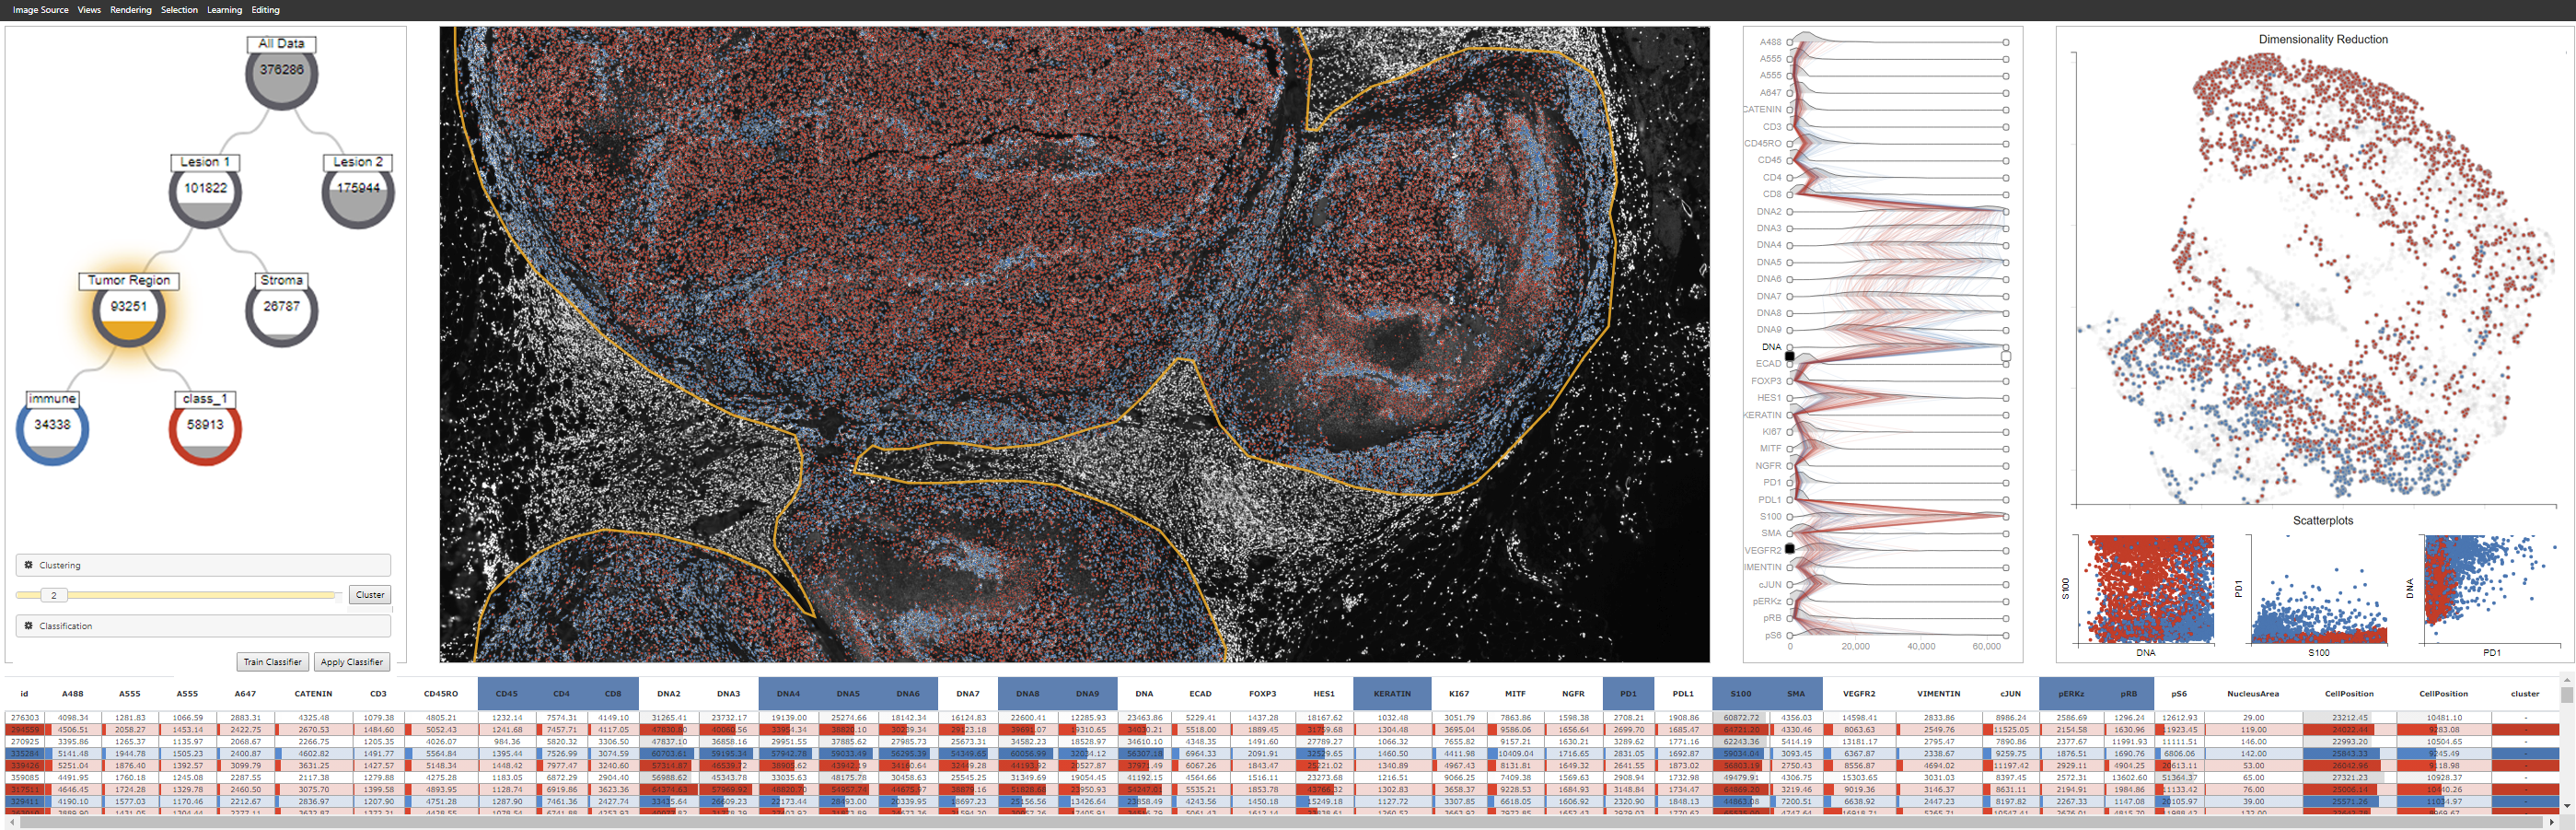The width and height of the screenshot is (2576, 830).
Task: Toggle the VEGFR2 channel marker square
Action: (x=1789, y=548)
